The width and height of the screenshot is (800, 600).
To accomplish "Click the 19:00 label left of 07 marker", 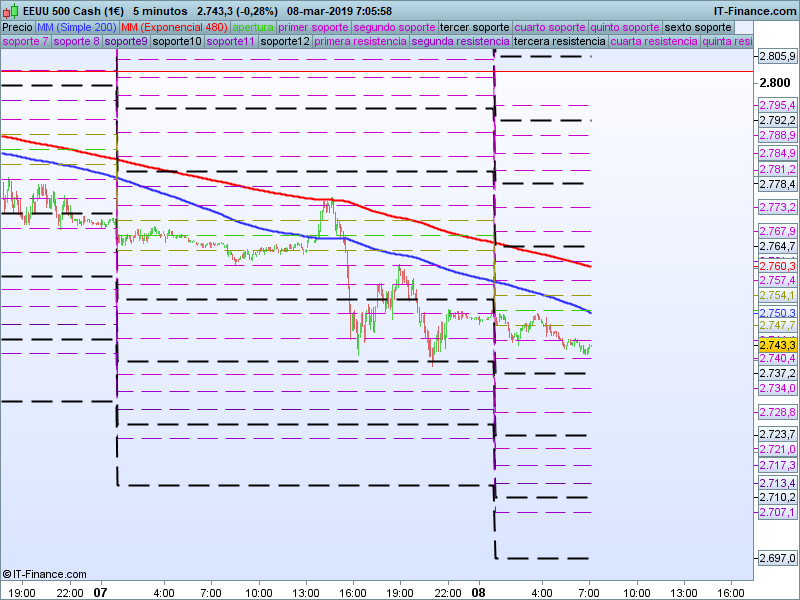I will pos(23,593).
